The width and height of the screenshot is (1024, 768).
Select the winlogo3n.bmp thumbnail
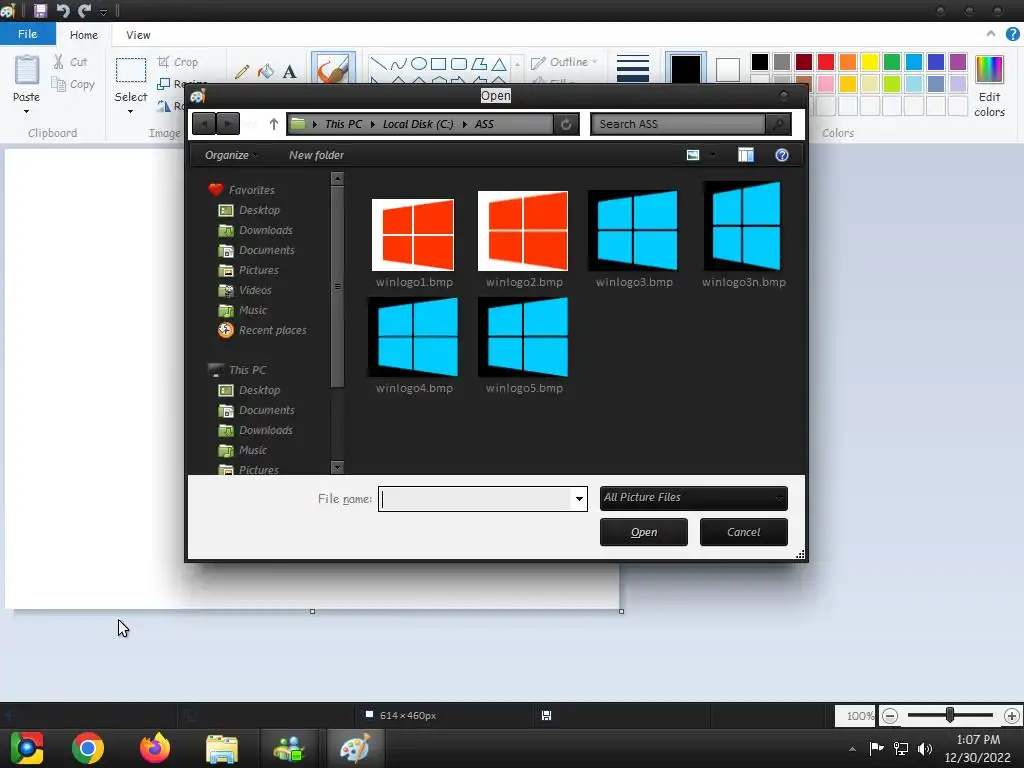744,226
